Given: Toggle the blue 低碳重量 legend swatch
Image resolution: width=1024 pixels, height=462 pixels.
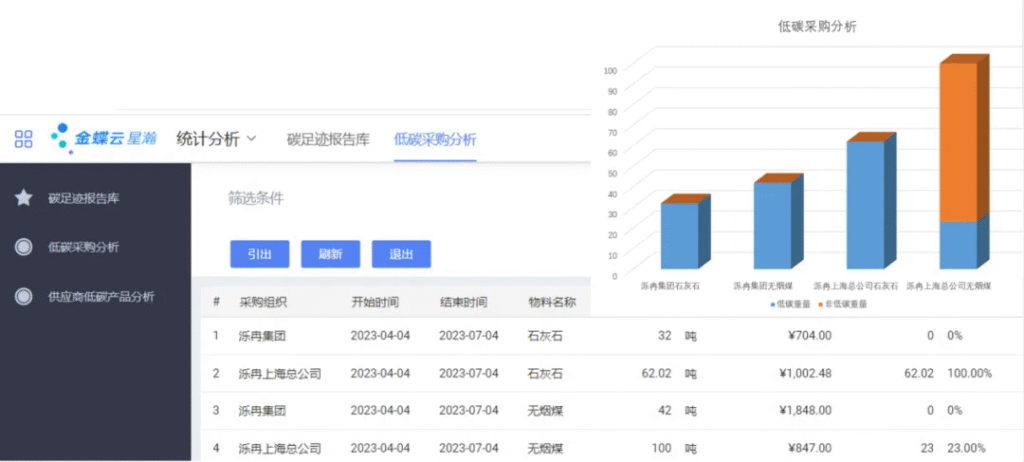Looking at the screenshot, I should (773, 304).
